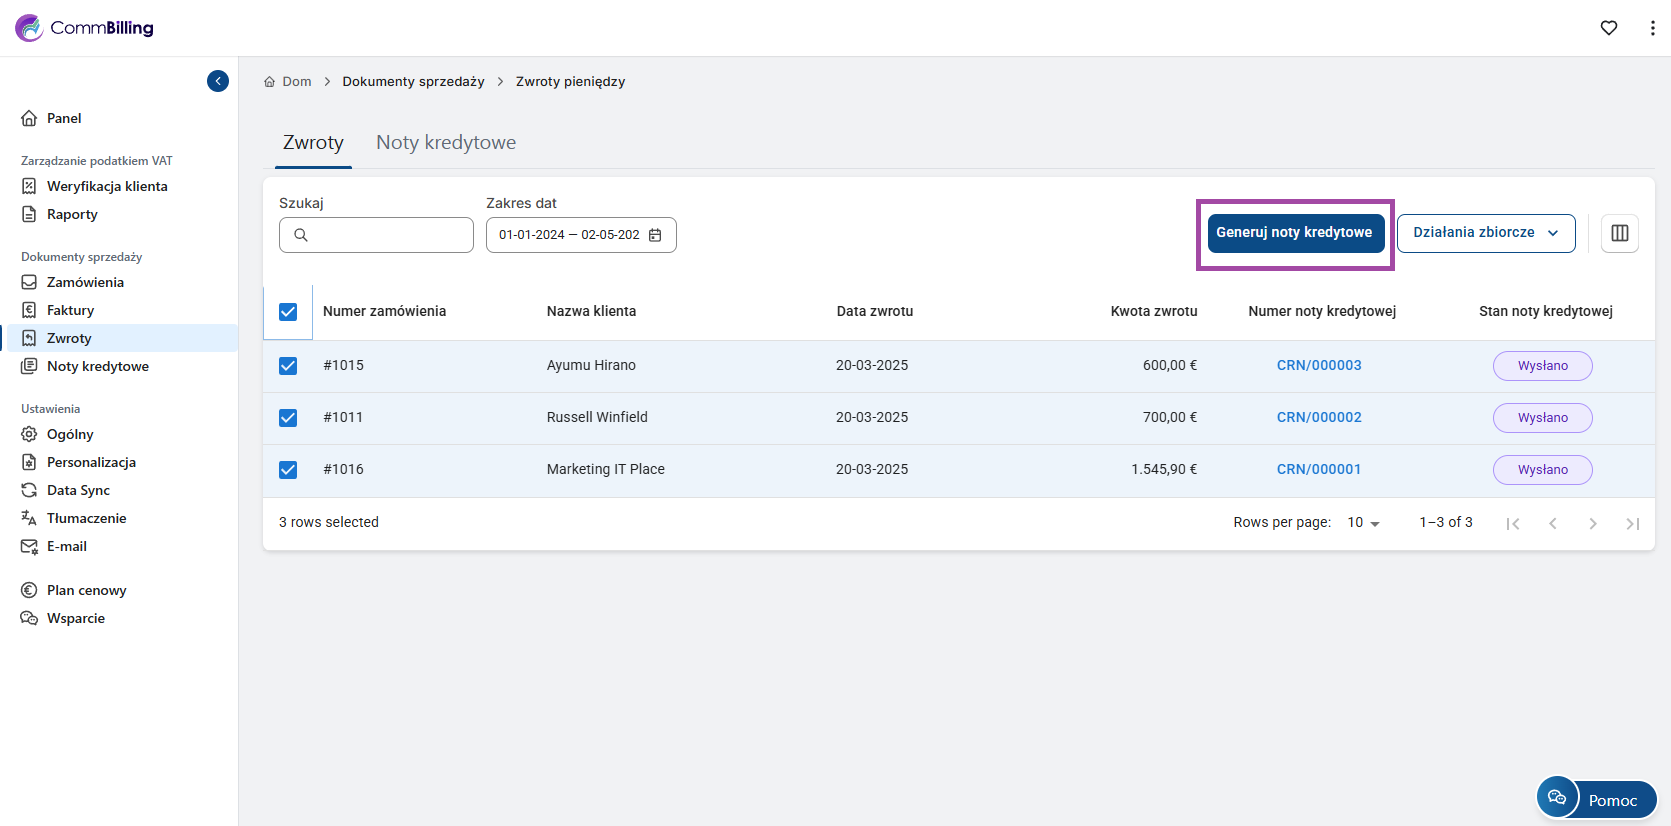This screenshot has height=826, width=1671.
Task: Open the column settings icon
Action: pos(1619,233)
